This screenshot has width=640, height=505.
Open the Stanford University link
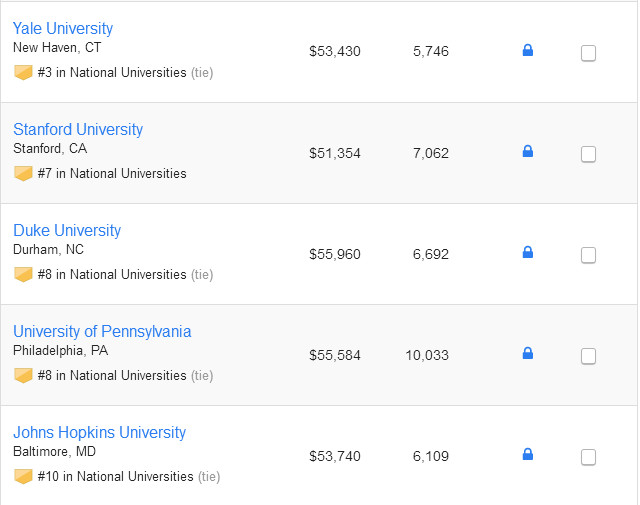[x=78, y=129]
